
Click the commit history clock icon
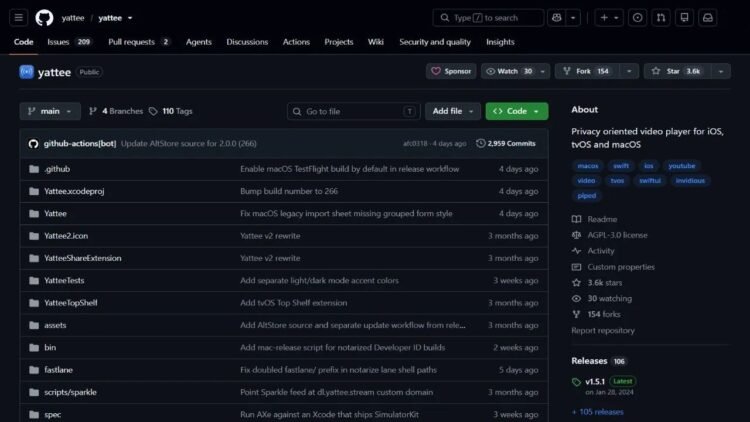(x=480, y=143)
